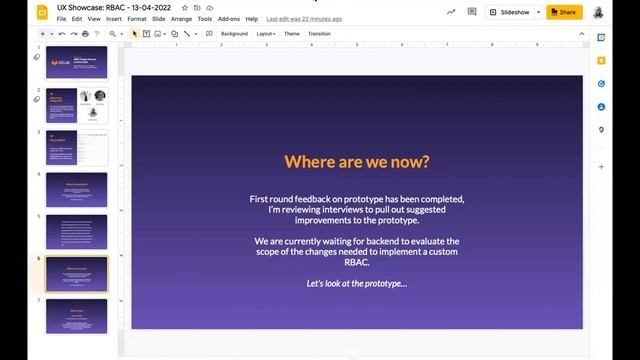This screenshot has width=640, height=360.
Task: Add a new slide with plus button
Action: 42,34
